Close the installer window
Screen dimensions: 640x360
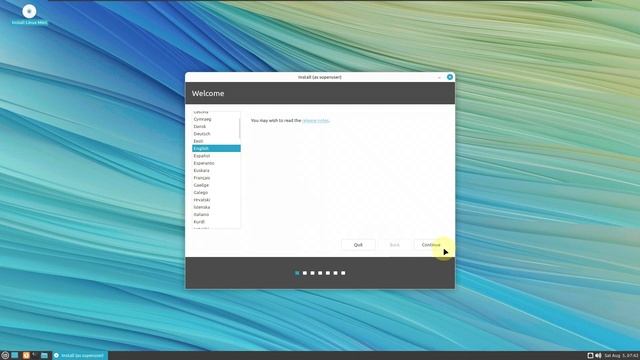[x=449, y=77]
